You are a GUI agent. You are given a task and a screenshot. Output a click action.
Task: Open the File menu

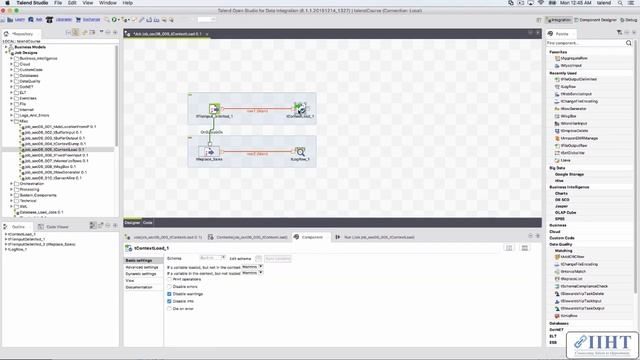[58, 3]
